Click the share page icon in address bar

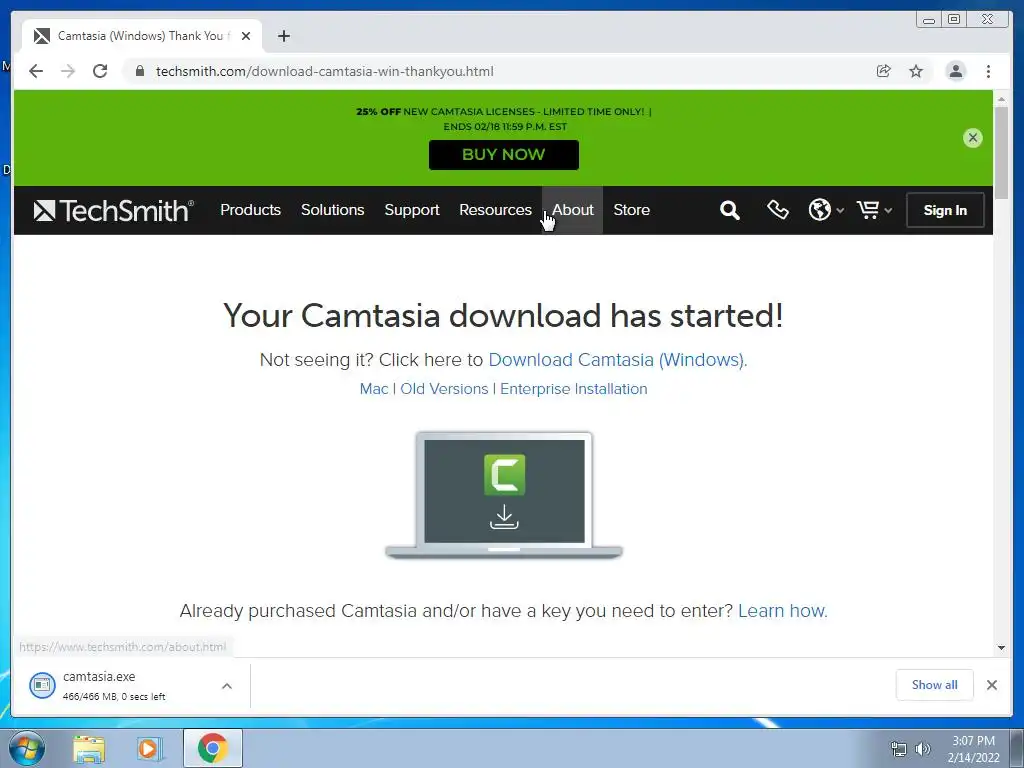point(884,71)
